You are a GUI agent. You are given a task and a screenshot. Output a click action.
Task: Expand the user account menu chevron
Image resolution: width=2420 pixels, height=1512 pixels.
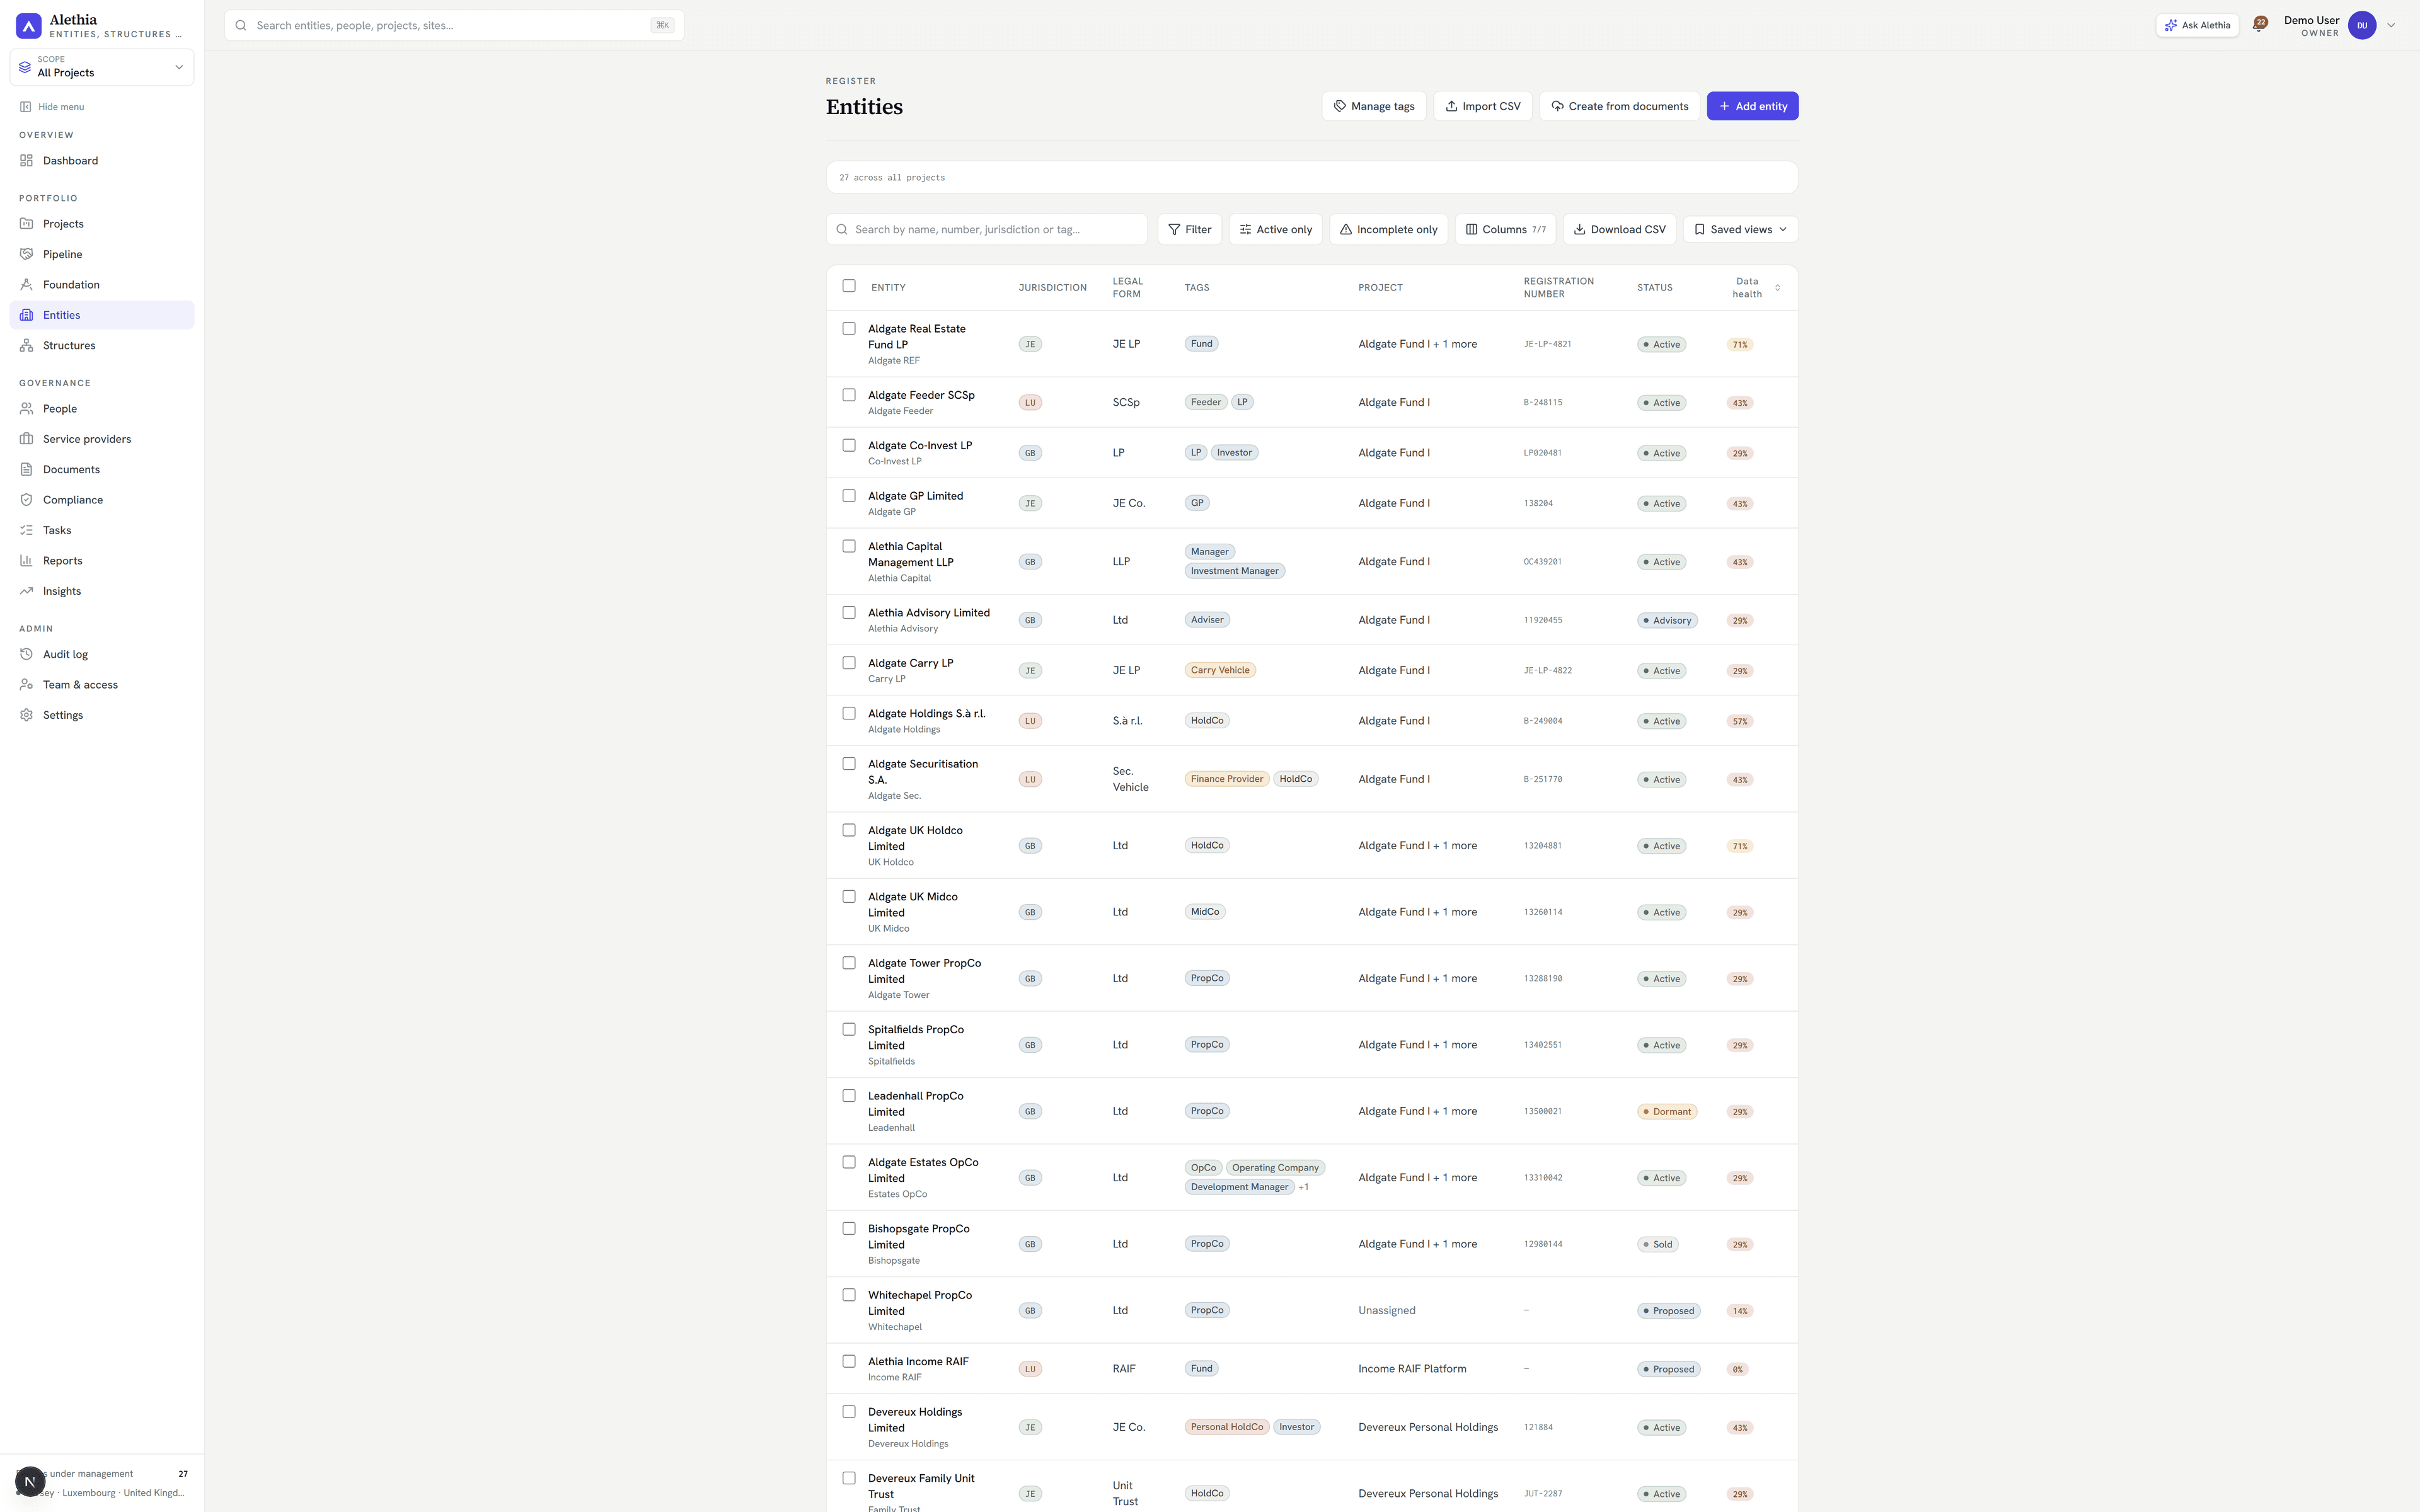(2391, 25)
